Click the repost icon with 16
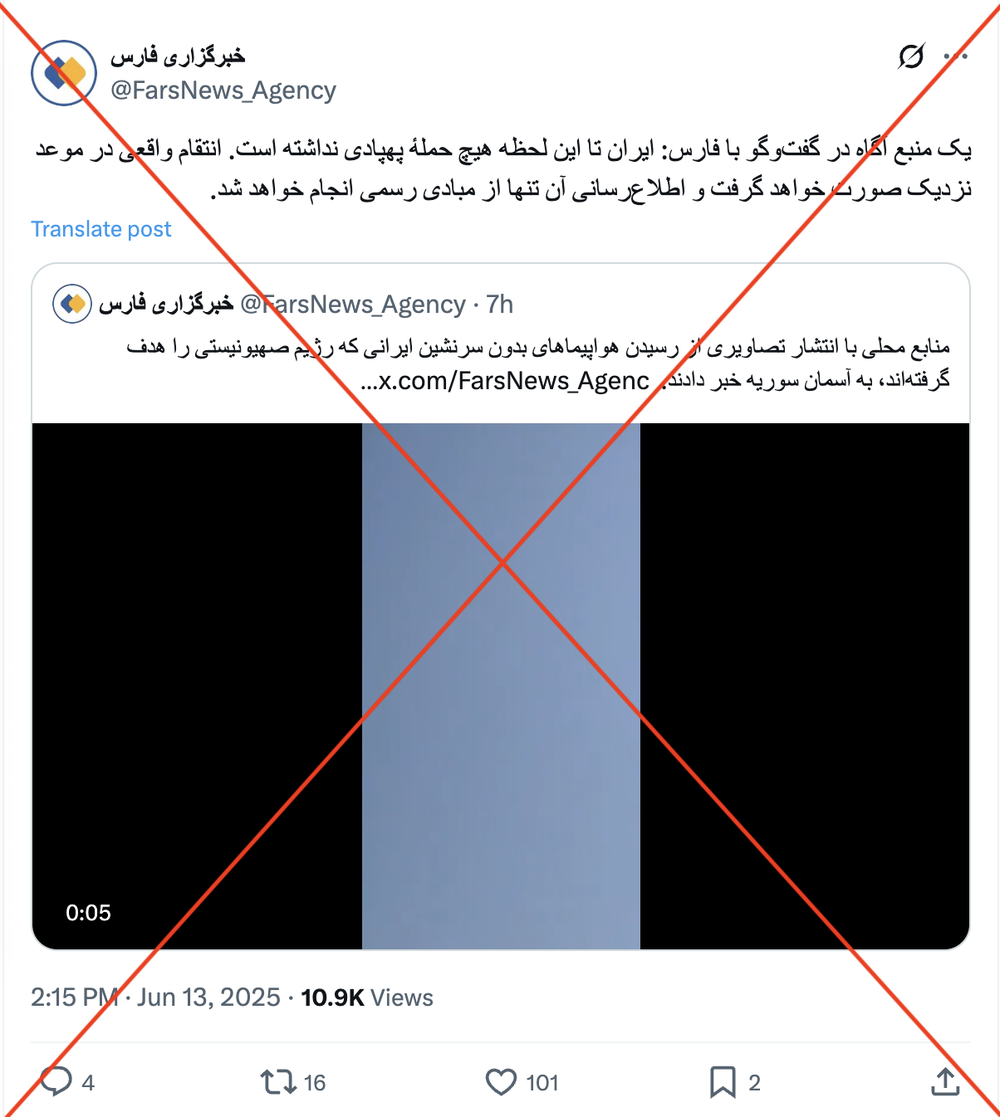Image resolution: width=1000 pixels, height=1117 pixels. point(278,1082)
